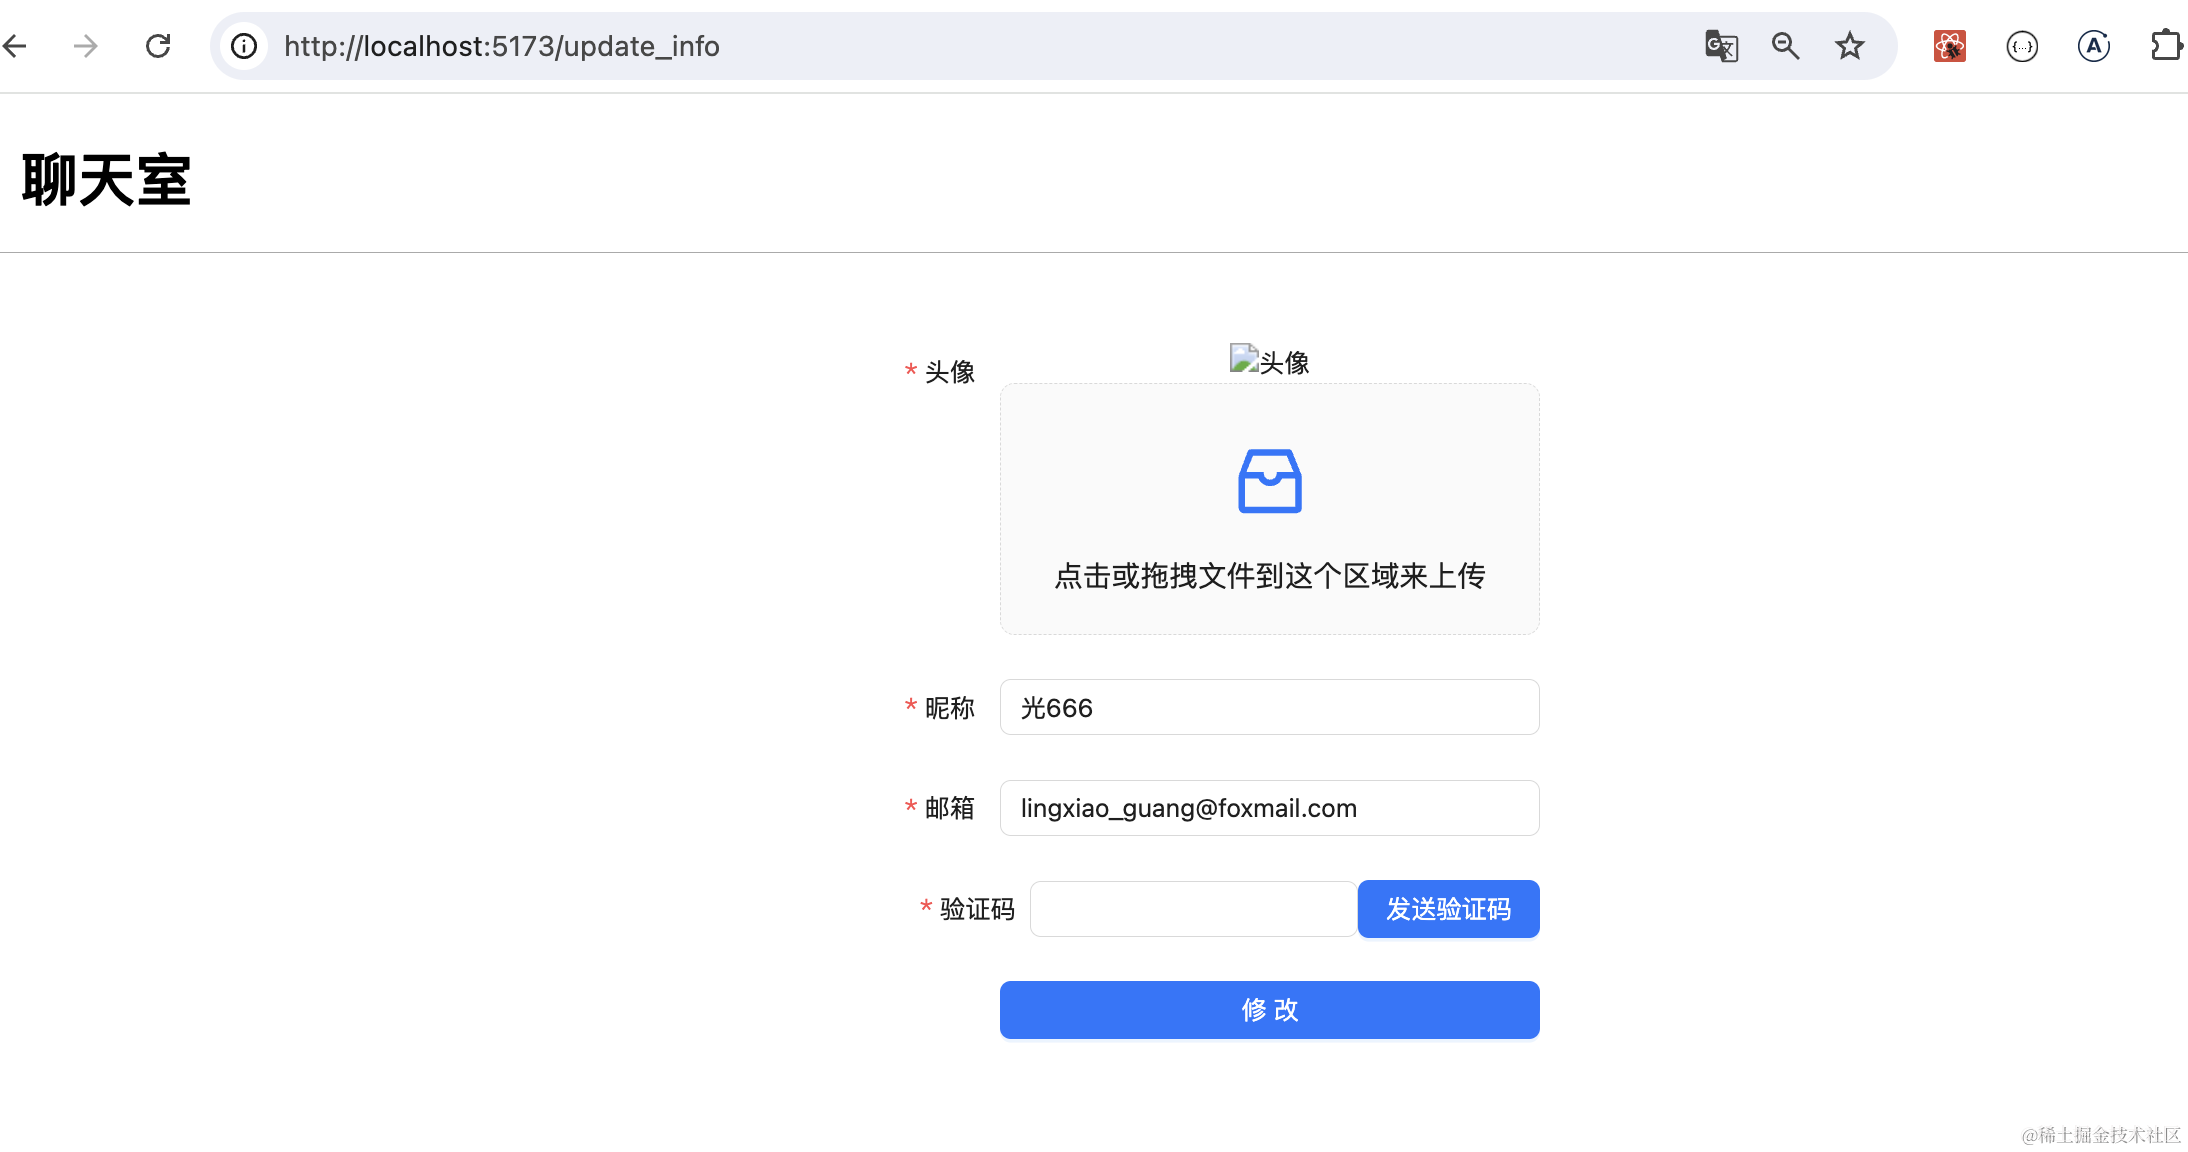Bookmark page with star icon
Viewport: 2188px width, 1152px height.
point(1849,46)
